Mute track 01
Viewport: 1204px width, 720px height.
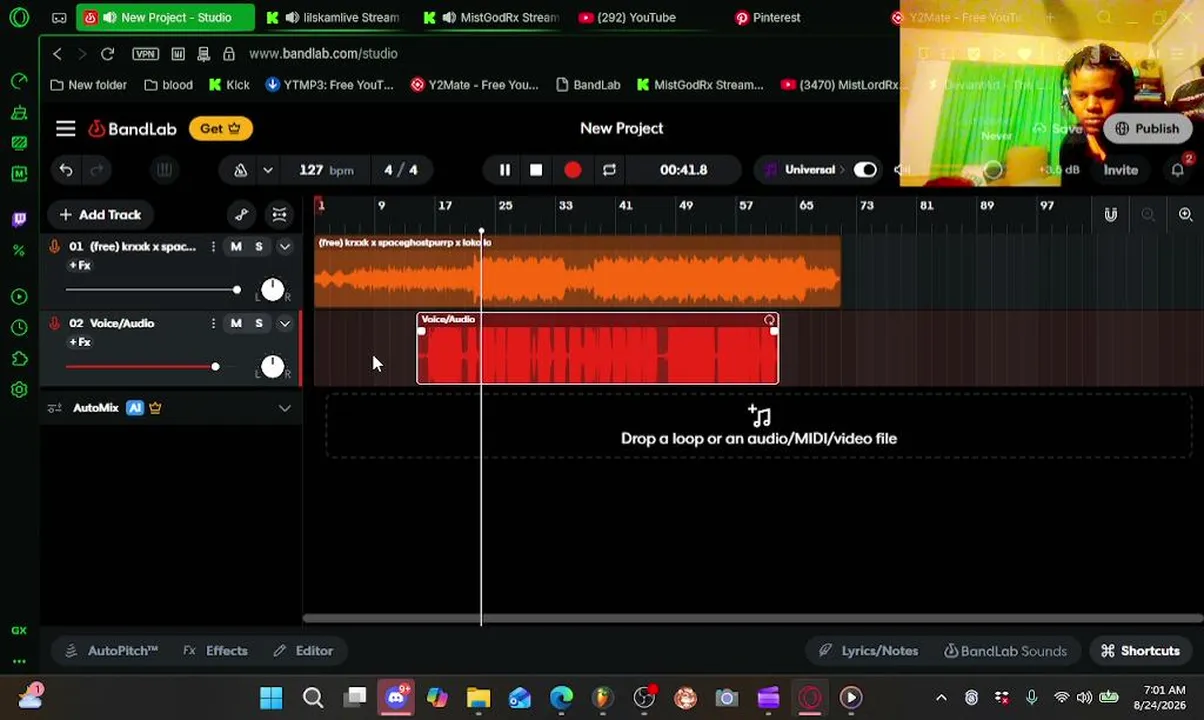pos(236,246)
